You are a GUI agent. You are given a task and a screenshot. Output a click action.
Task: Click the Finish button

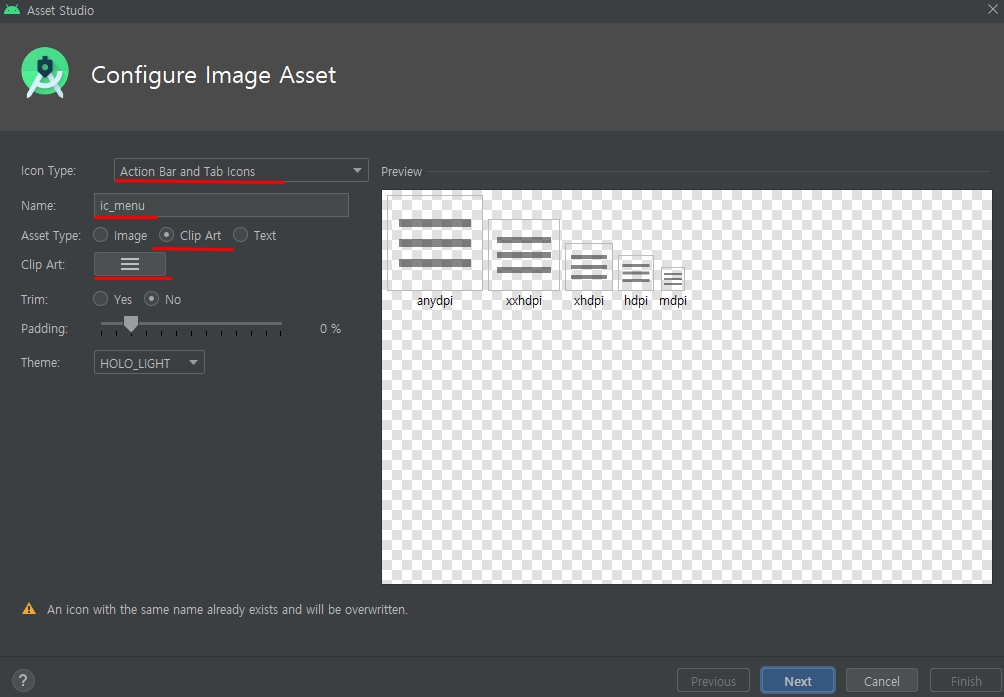tap(966, 681)
